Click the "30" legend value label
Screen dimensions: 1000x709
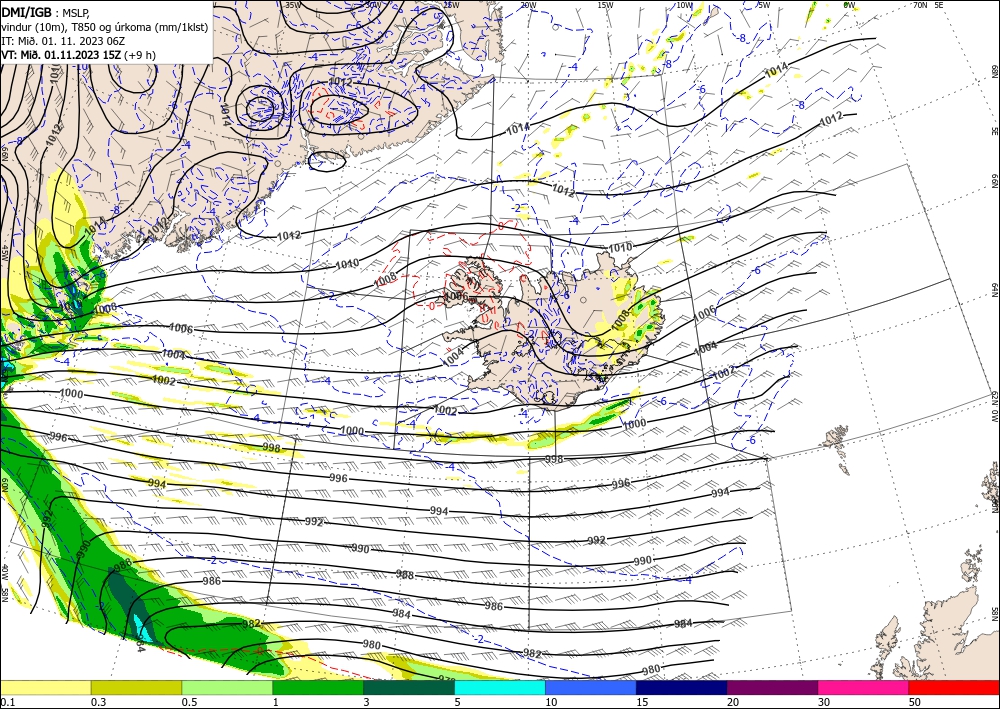point(825,702)
